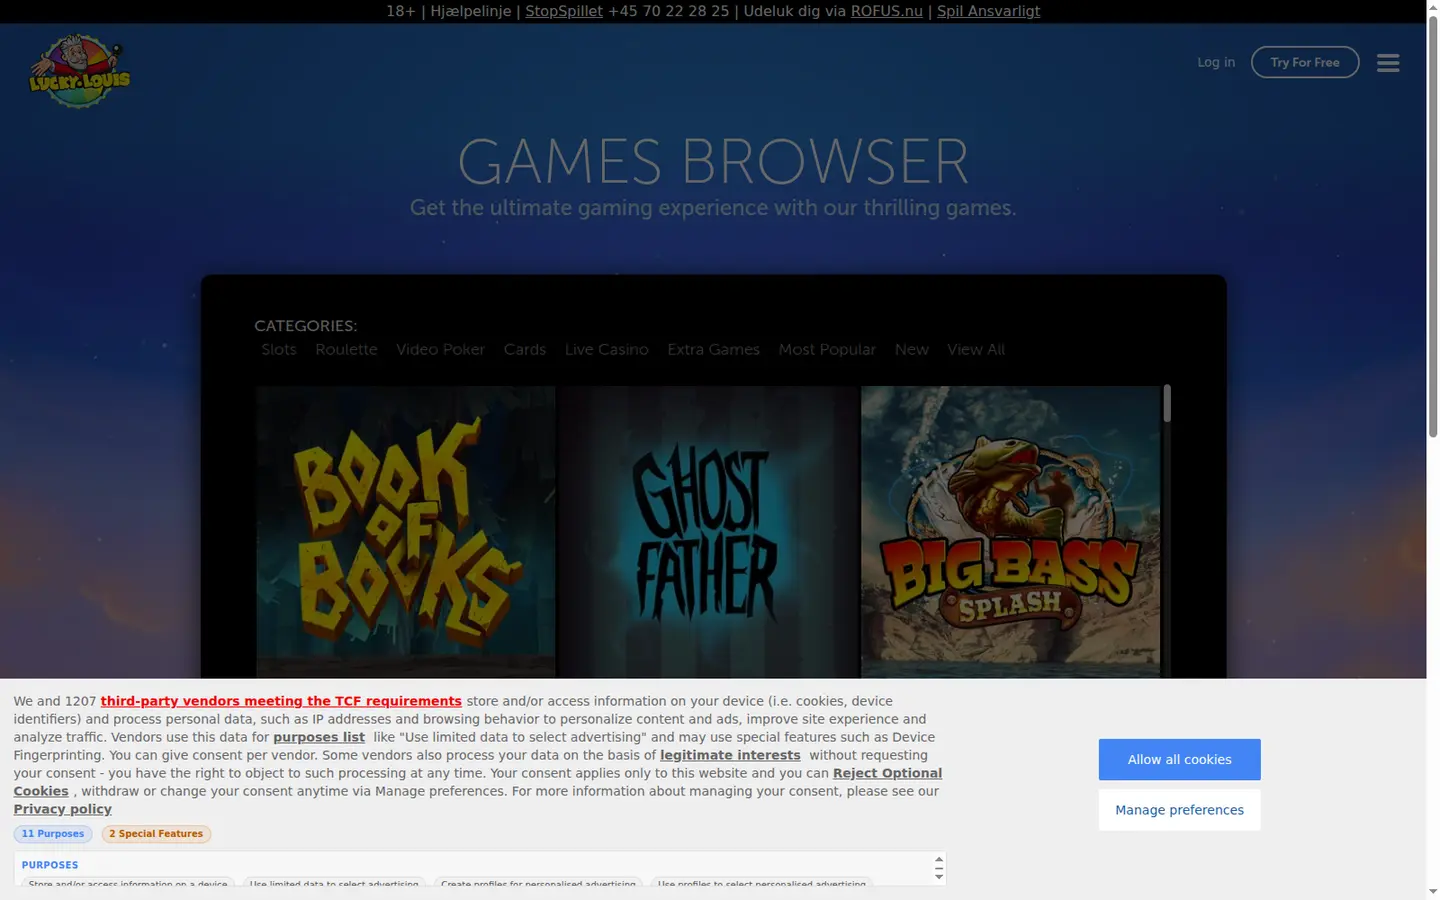Click the page scrollbar down arrow

click(x=1433, y=891)
